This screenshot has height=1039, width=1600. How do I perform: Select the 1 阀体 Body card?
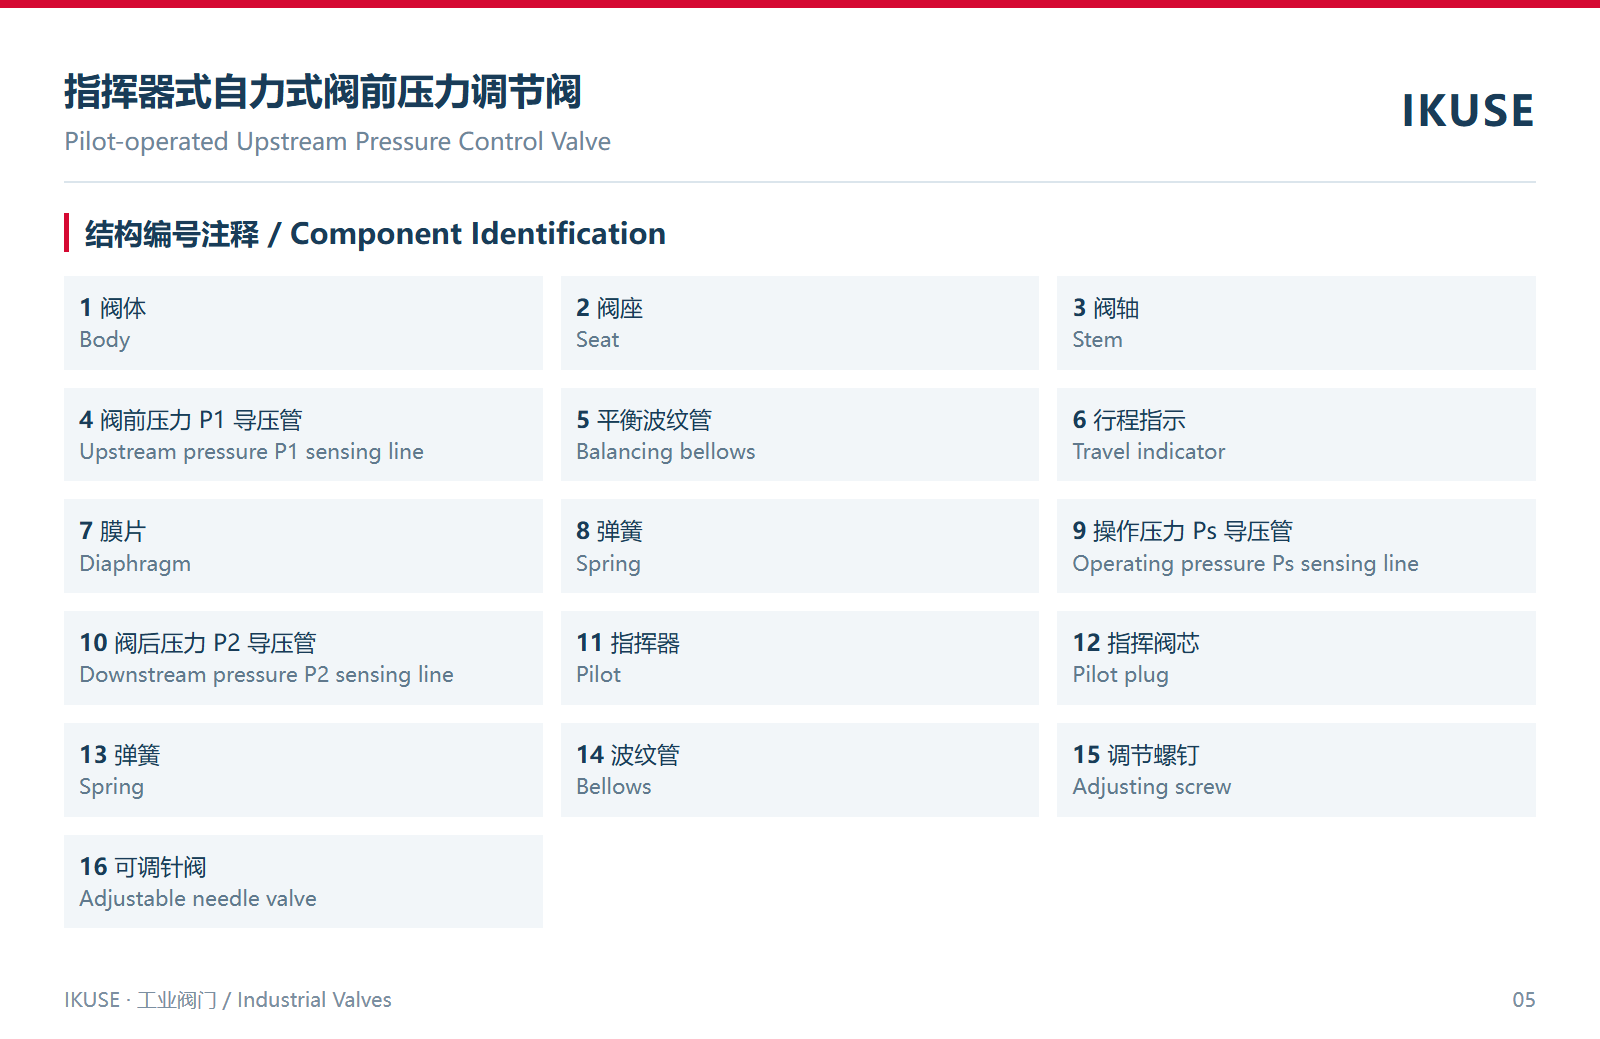(303, 323)
